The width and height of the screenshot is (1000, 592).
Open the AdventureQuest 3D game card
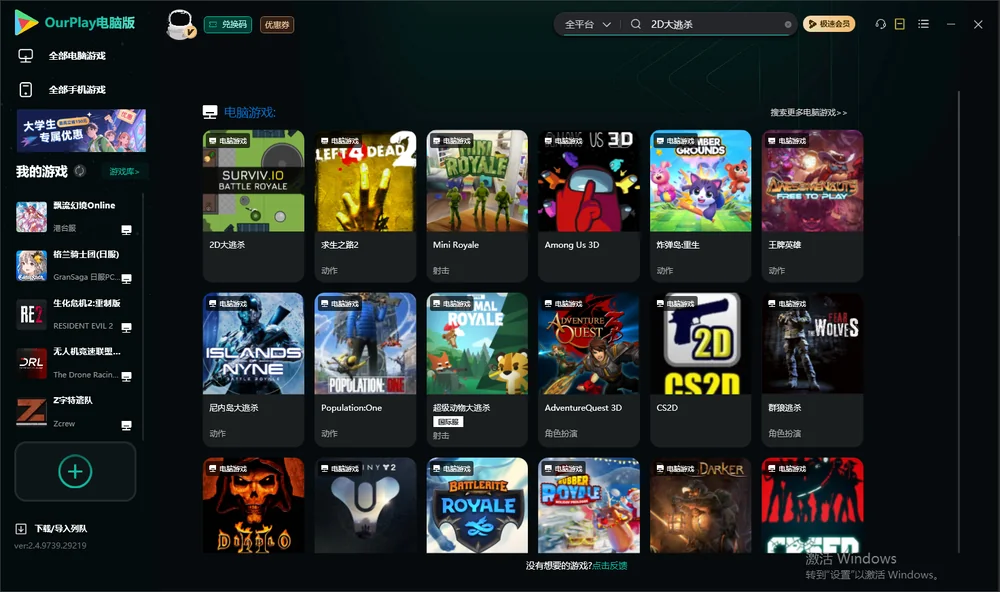(x=589, y=369)
